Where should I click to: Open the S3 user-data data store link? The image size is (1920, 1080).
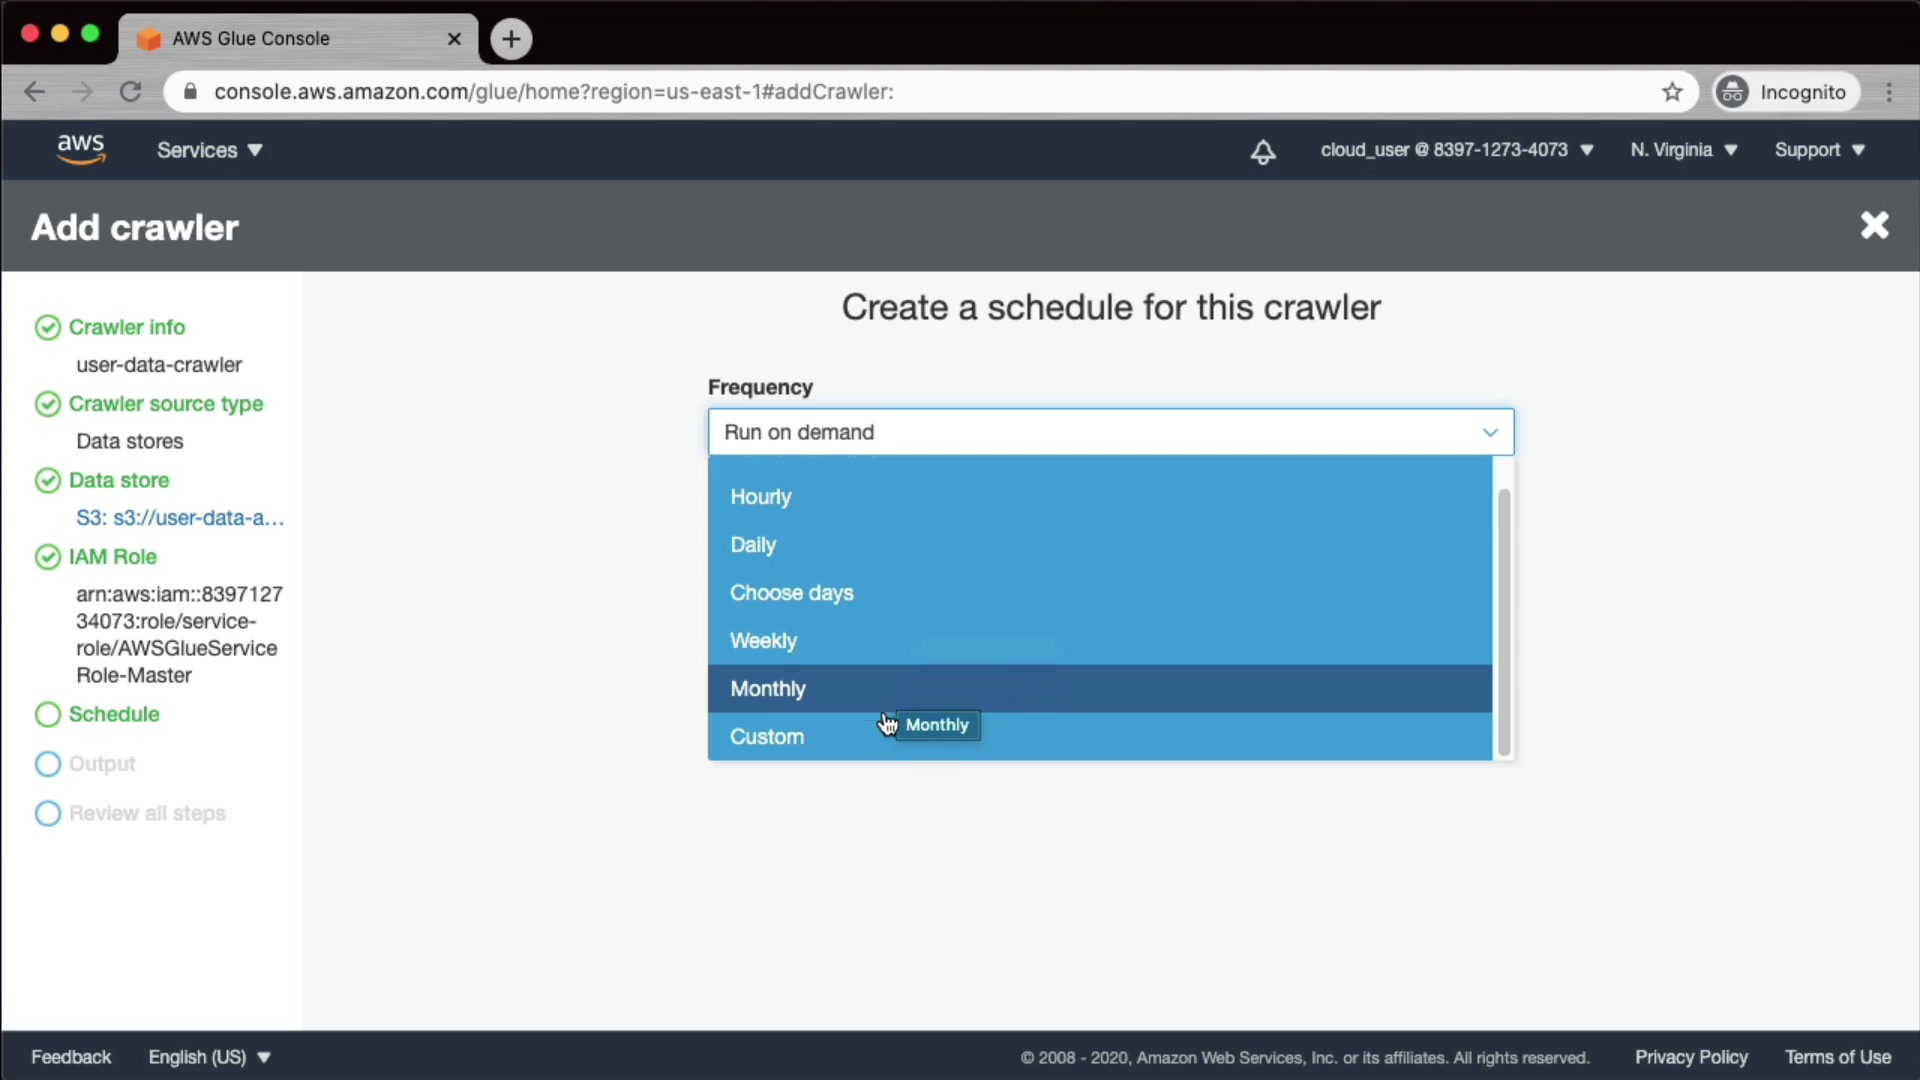(x=180, y=518)
